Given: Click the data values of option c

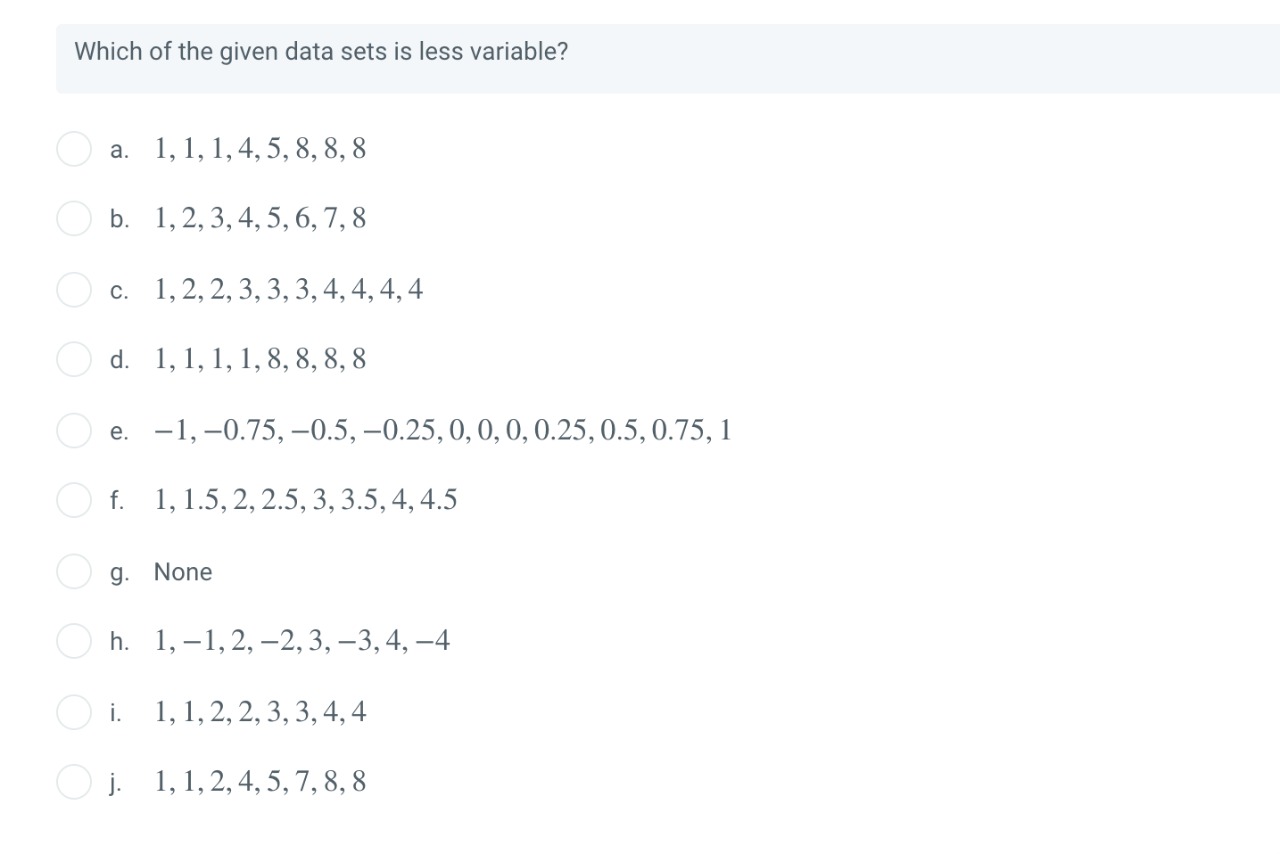Looking at the screenshot, I should [288, 289].
